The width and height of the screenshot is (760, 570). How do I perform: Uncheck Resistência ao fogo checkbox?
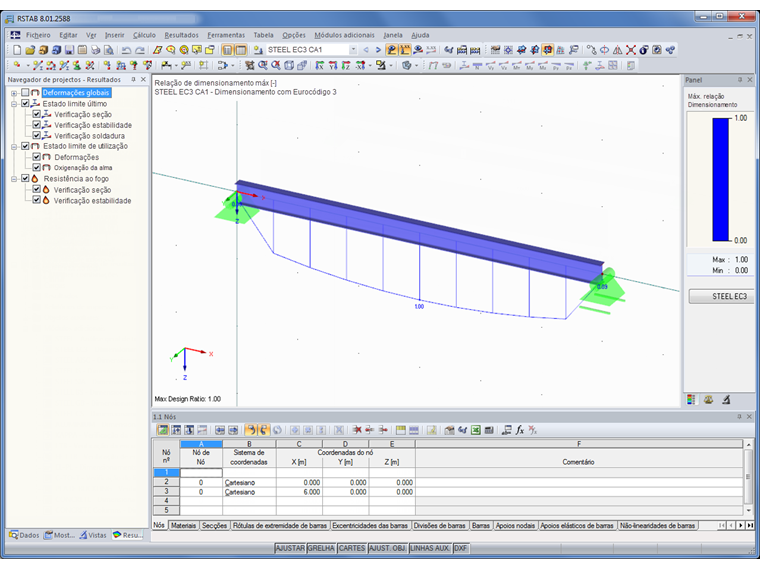pyautogui.click(x=25, y=178)
